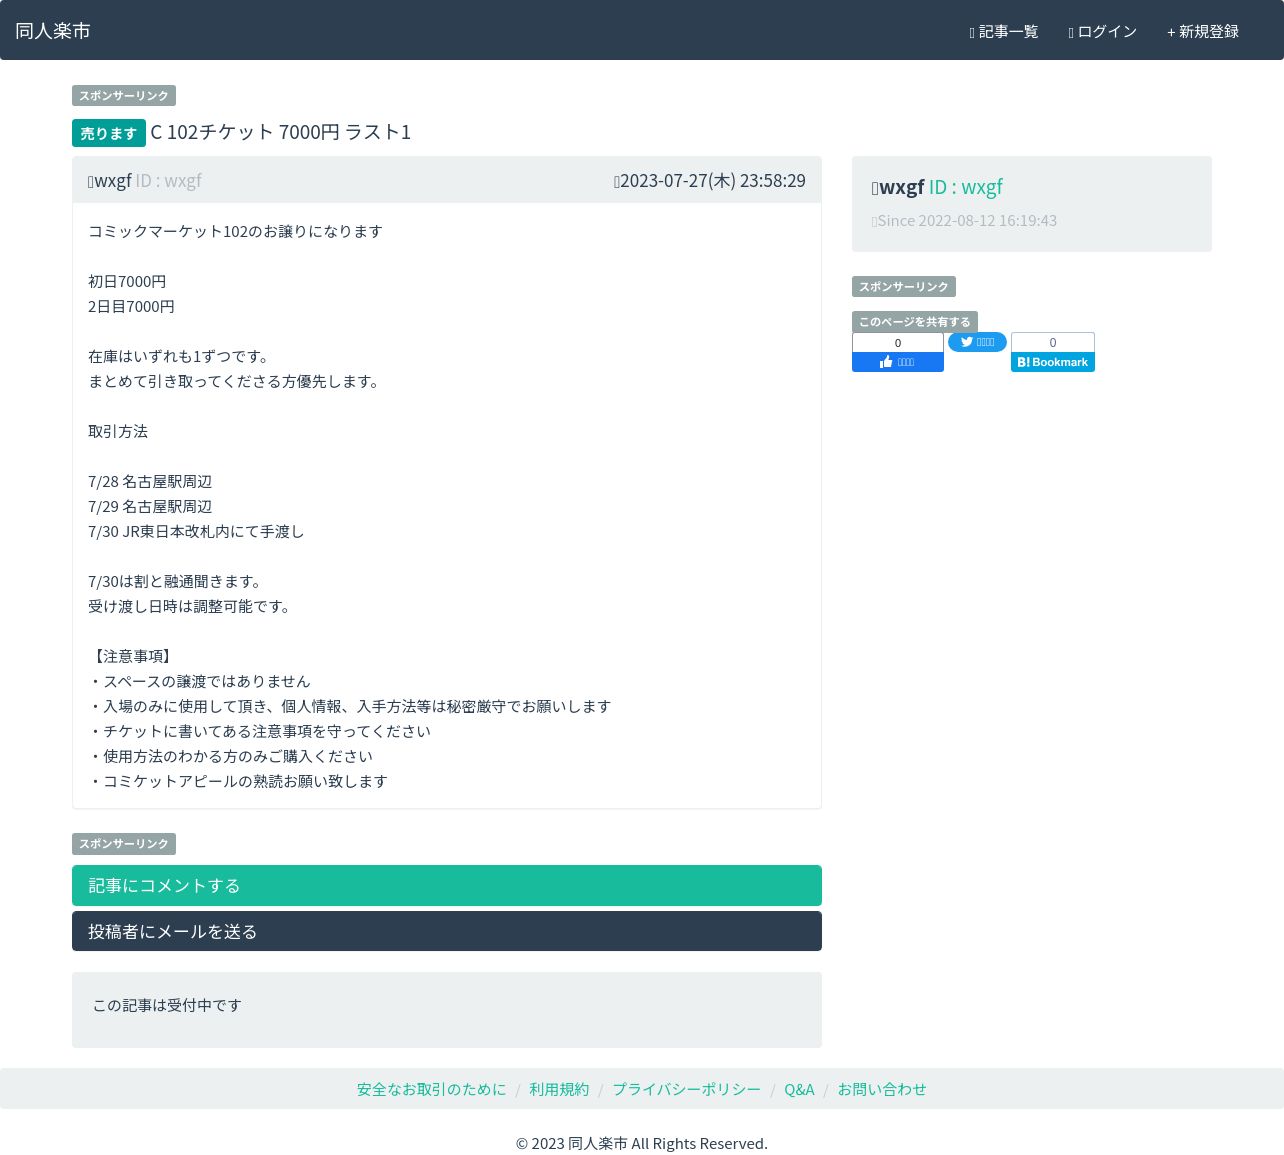Click the line 7/30 JR東日本改札内にて手渡し
Image resolution: width=1284 pixels, height=1155 pixels.
(x=196, y=532)
